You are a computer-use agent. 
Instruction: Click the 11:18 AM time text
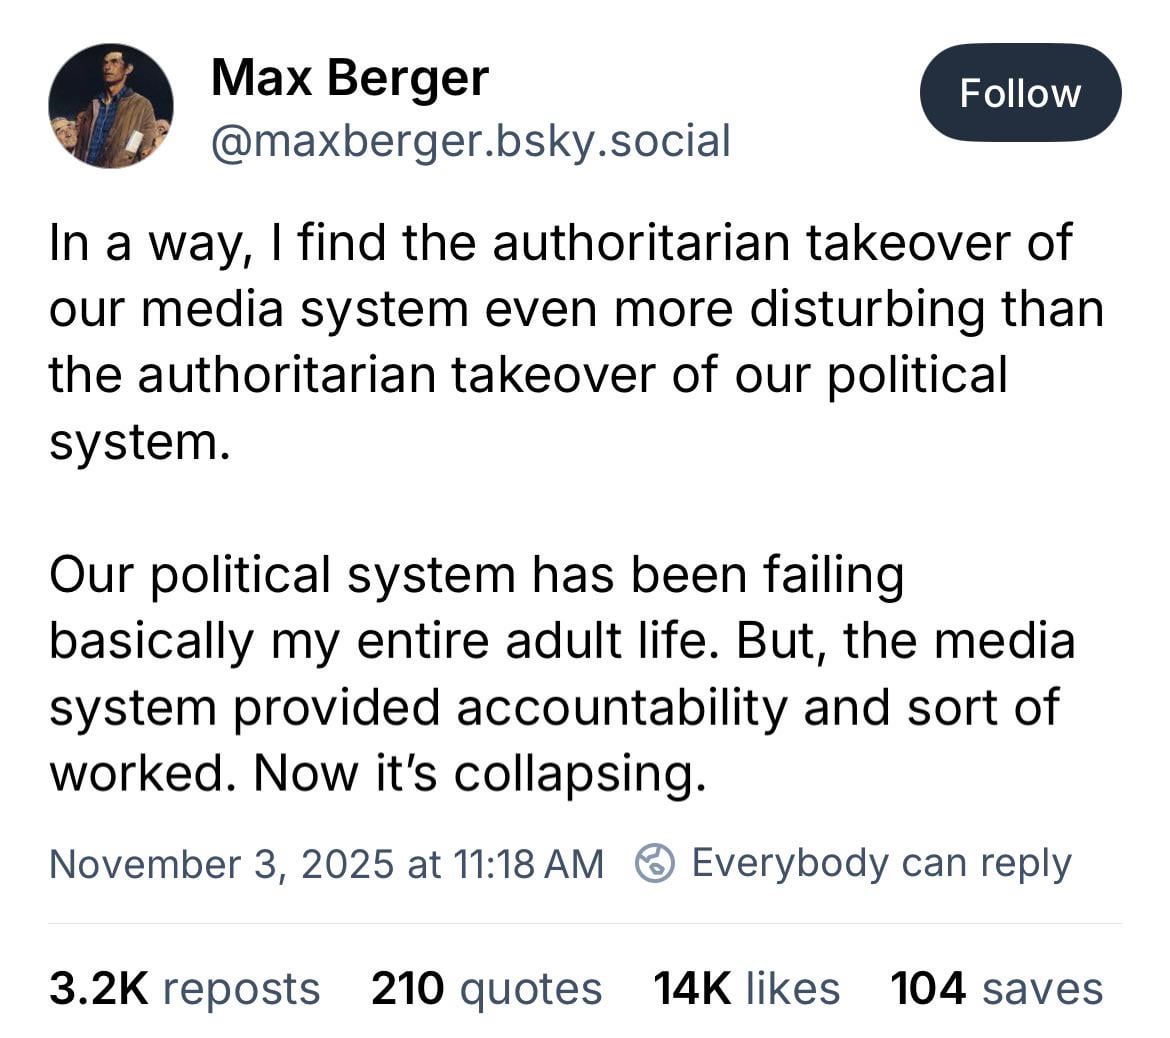(528, 864)
